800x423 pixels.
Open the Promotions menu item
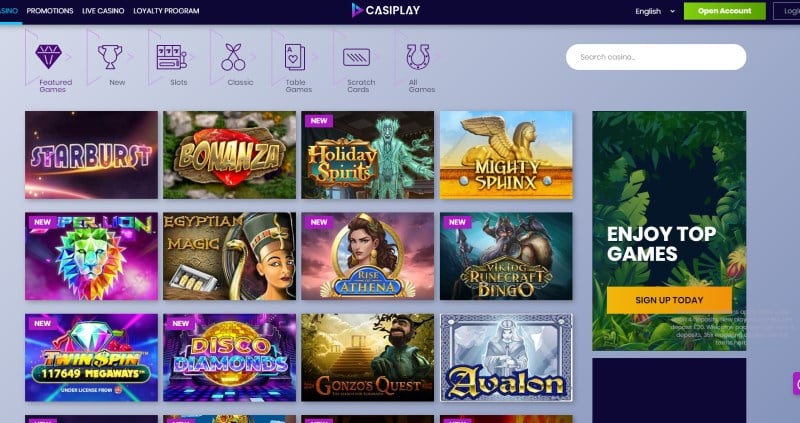tap(50, 11)
